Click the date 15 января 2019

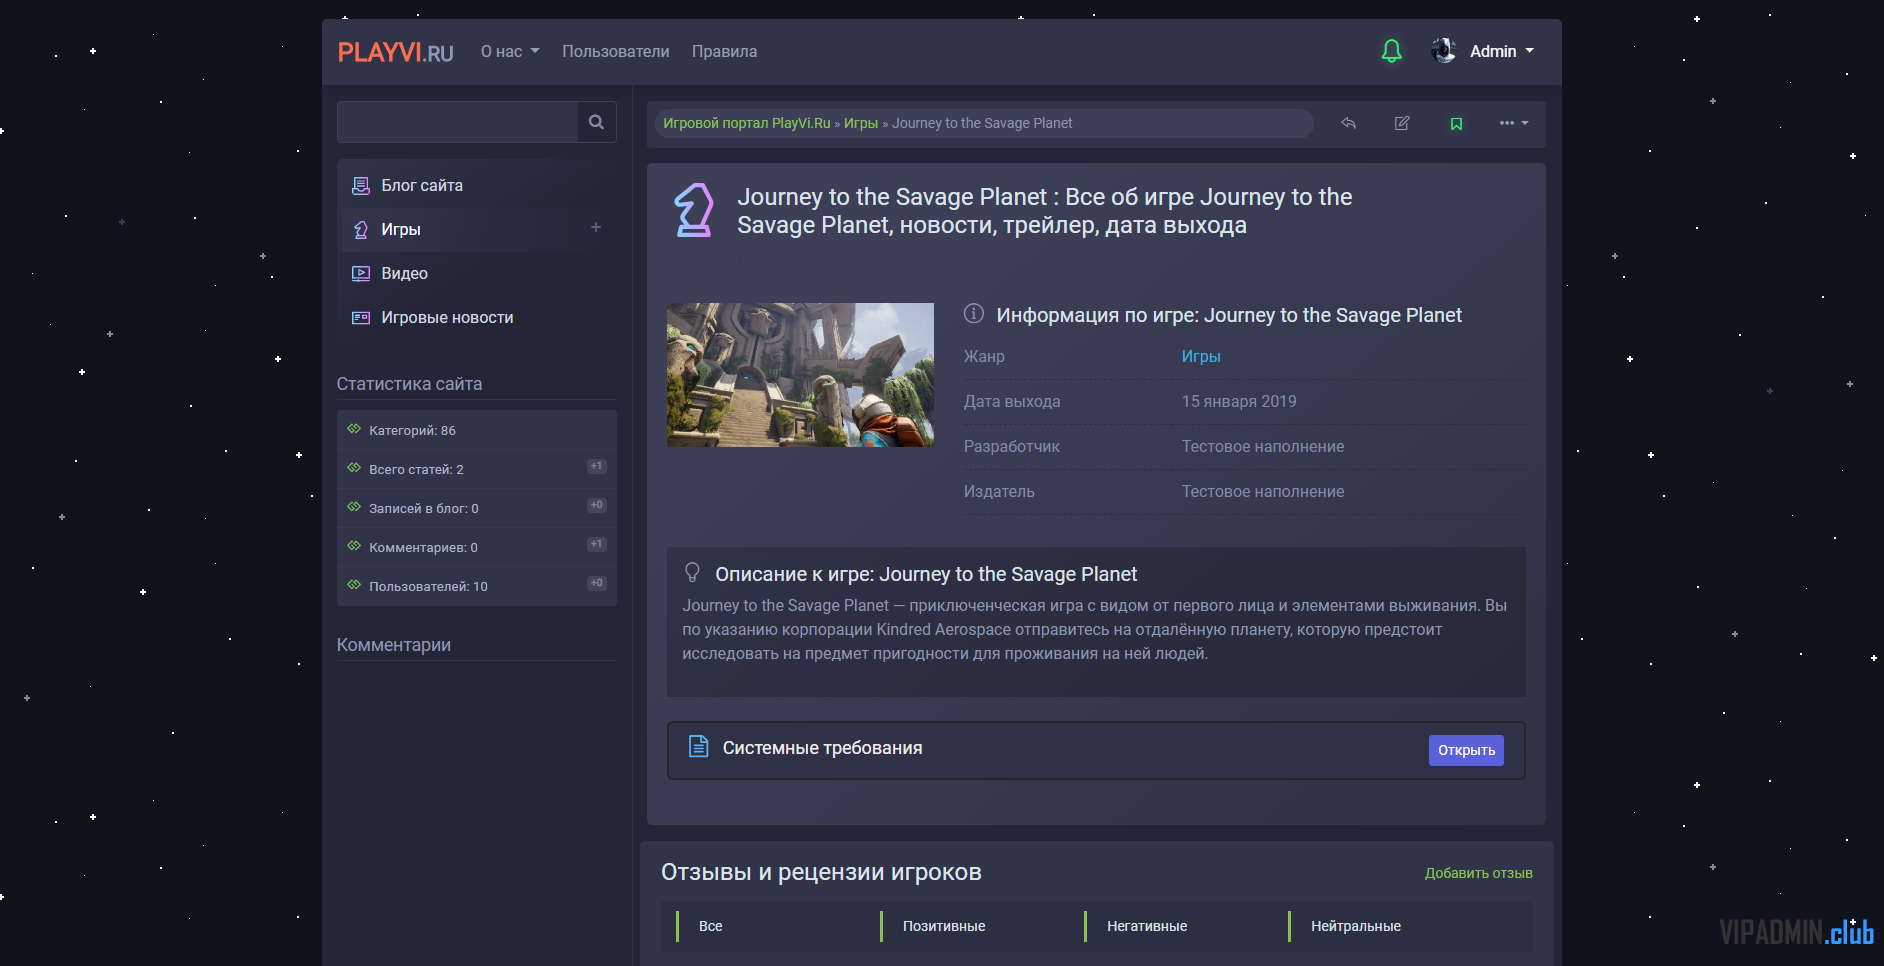[x=1239, y=401]
